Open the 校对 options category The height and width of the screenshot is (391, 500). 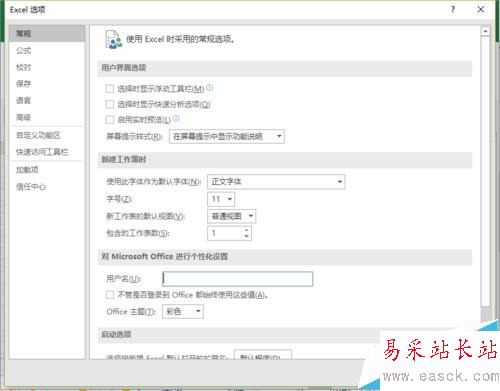[x=47, y=67]
